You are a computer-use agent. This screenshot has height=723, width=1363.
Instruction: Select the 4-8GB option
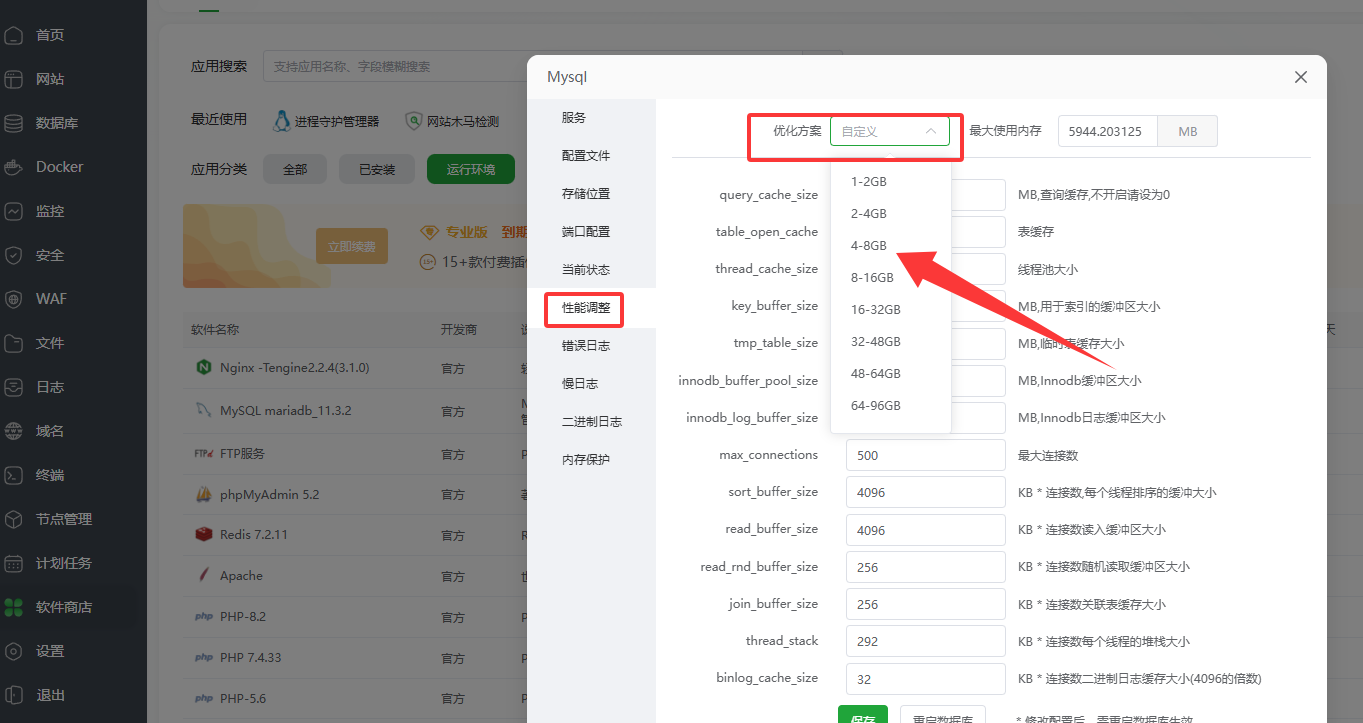868,245
